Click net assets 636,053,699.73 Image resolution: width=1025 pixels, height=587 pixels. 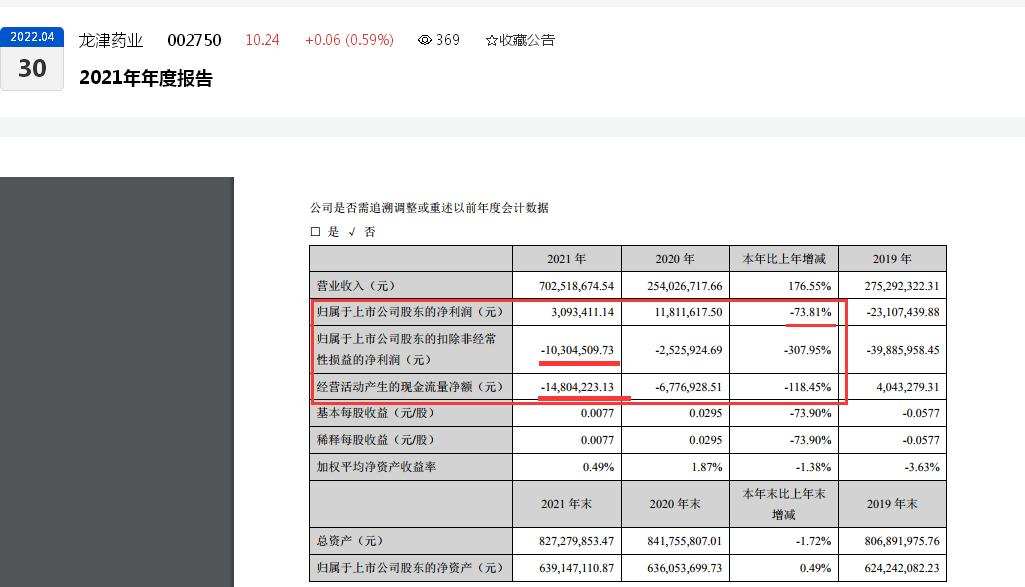coord(684,567)
